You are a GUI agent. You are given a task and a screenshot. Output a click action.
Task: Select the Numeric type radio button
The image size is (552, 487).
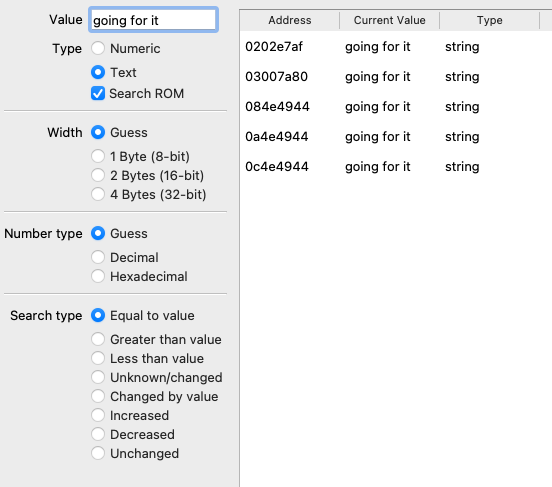[98, 48]
